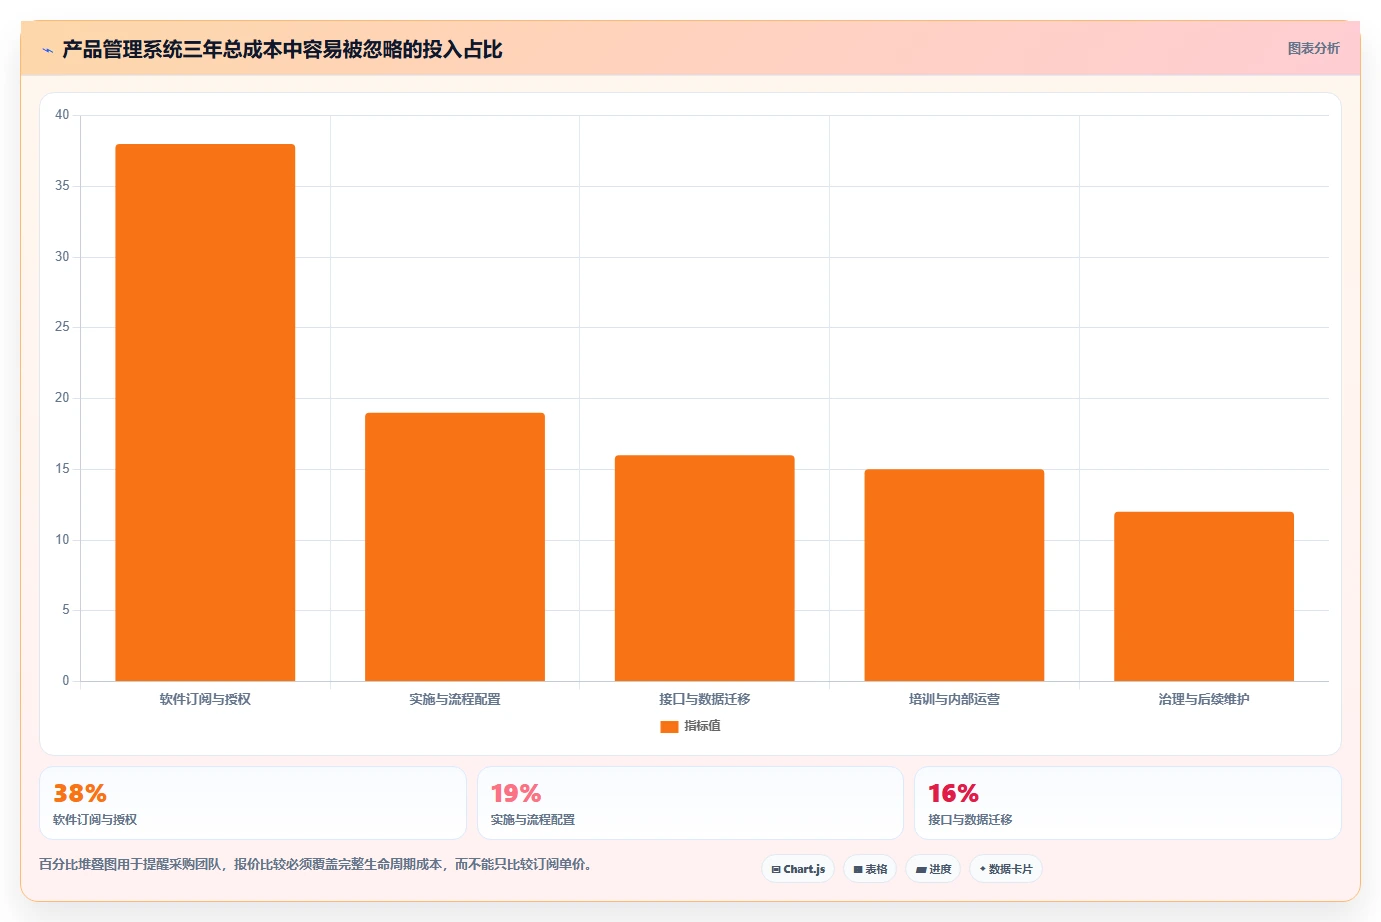The image size is (1381, 922).
Task: Select the 实施与流程配置 bar in chart
Action: coord(455,547)
